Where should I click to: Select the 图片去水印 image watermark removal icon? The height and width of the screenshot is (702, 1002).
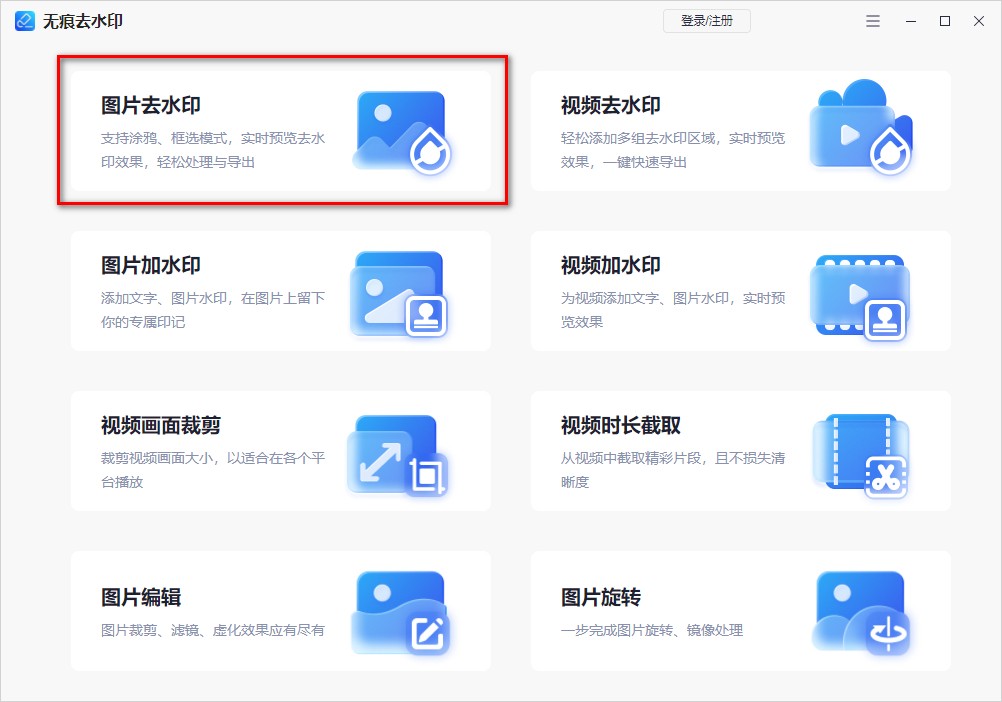399,132
